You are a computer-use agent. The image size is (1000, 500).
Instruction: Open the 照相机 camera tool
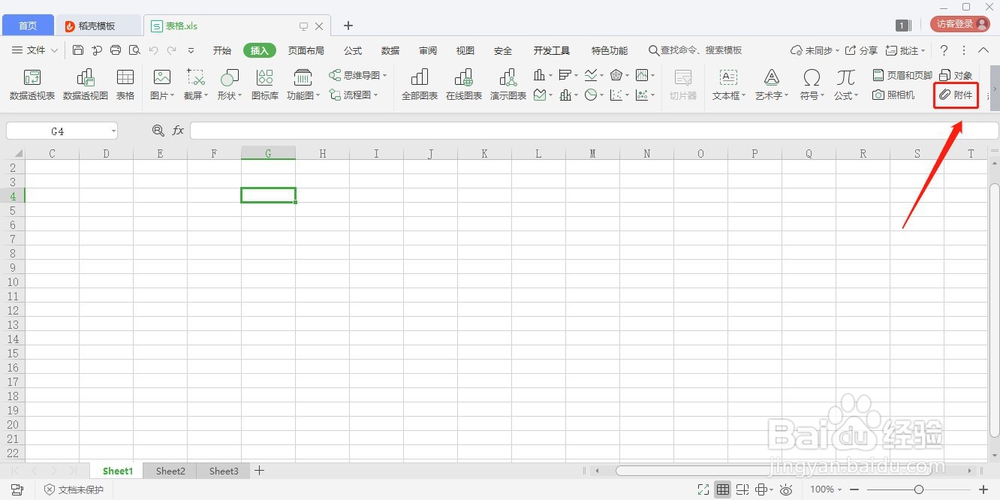click(x=893, y=94)
